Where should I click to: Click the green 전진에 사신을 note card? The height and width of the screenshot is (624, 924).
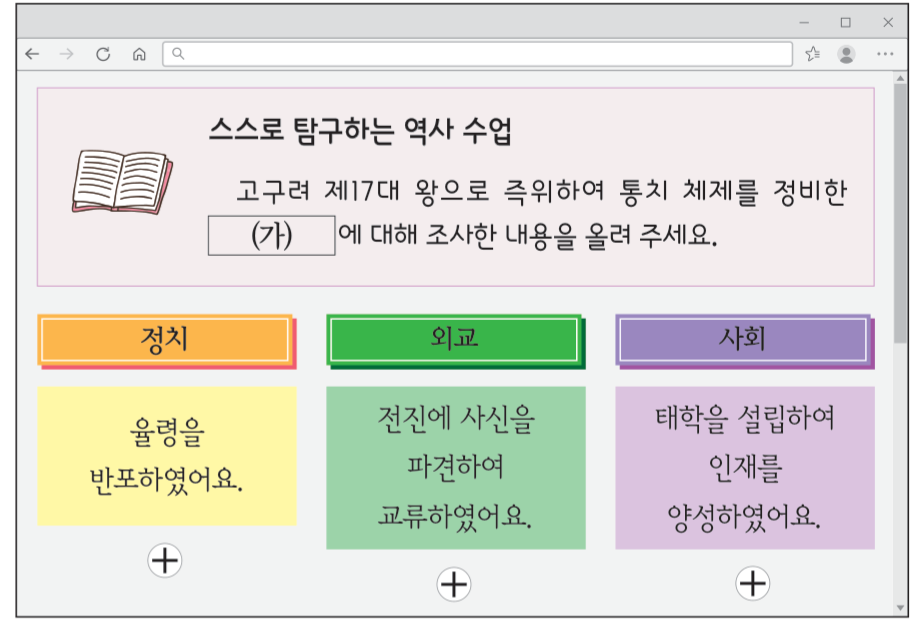pos(453,466)
